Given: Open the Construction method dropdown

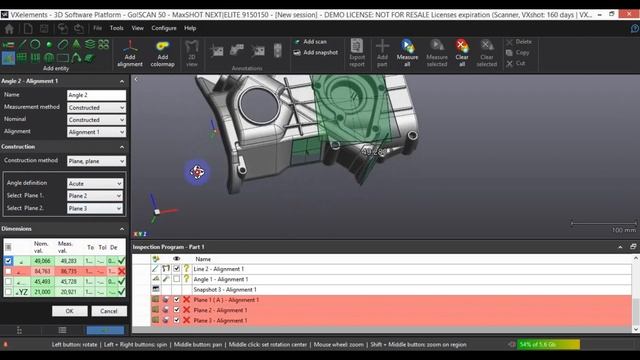Looking at the screenshot, I should click(96, 161).
